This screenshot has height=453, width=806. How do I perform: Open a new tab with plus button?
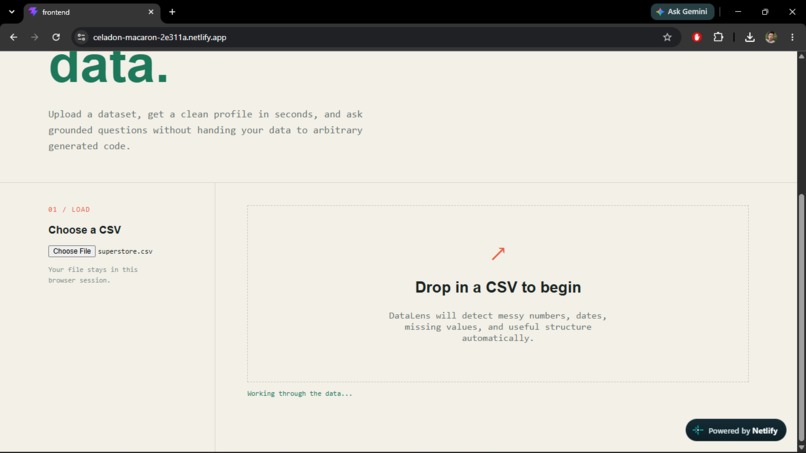tap(172, 12)
